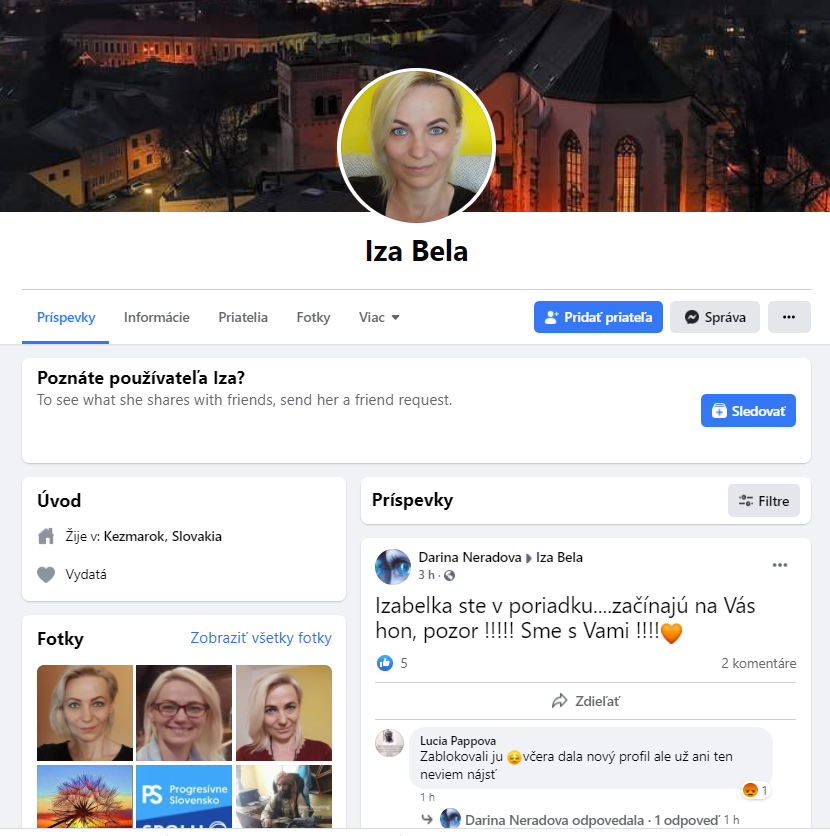The width and height of the screenshot is (830, 836).
Task: Share the post with Zdieľať
Action: point(585,701)
